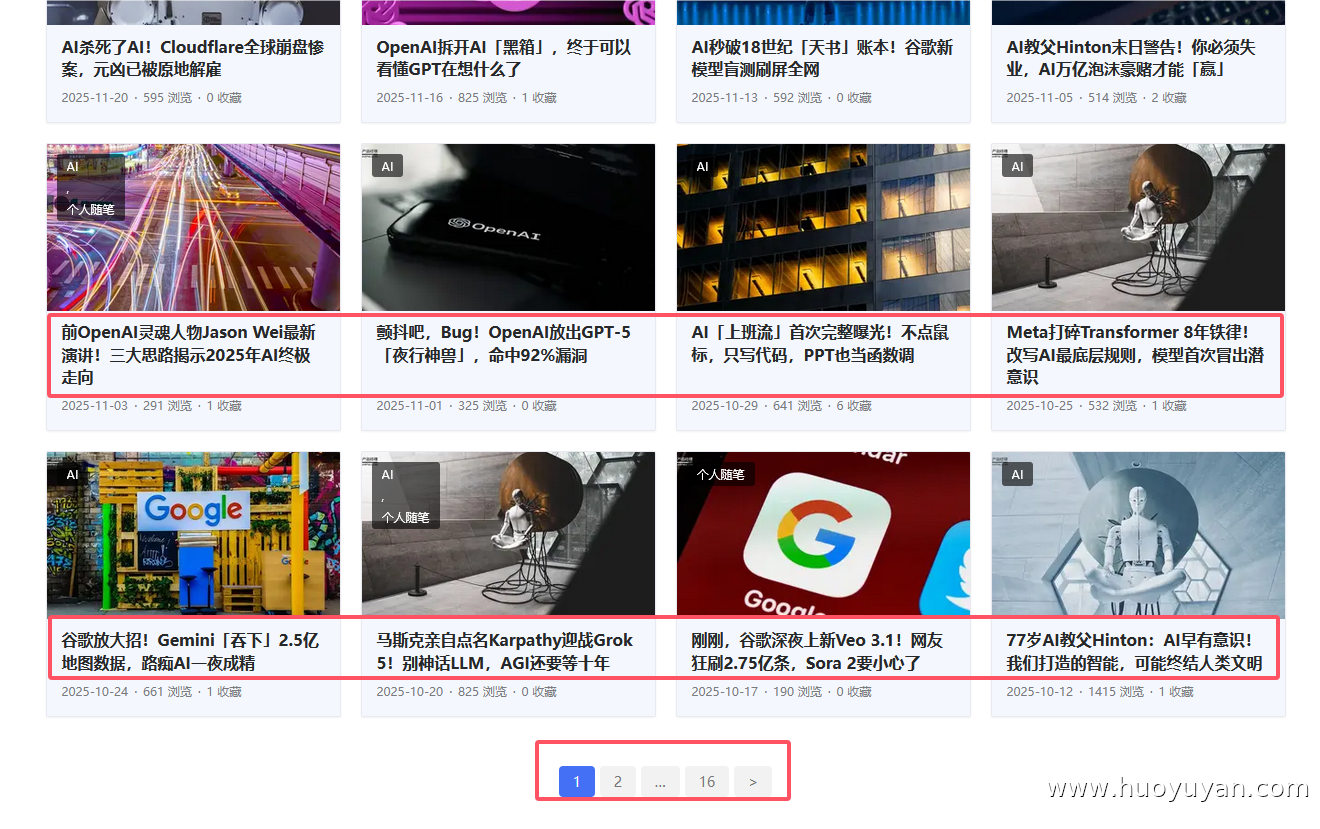Open the article 马斯克亲自点名Karpathy迎战Grok 5
Screen dimensions: 1320x829
coord(505,651)
